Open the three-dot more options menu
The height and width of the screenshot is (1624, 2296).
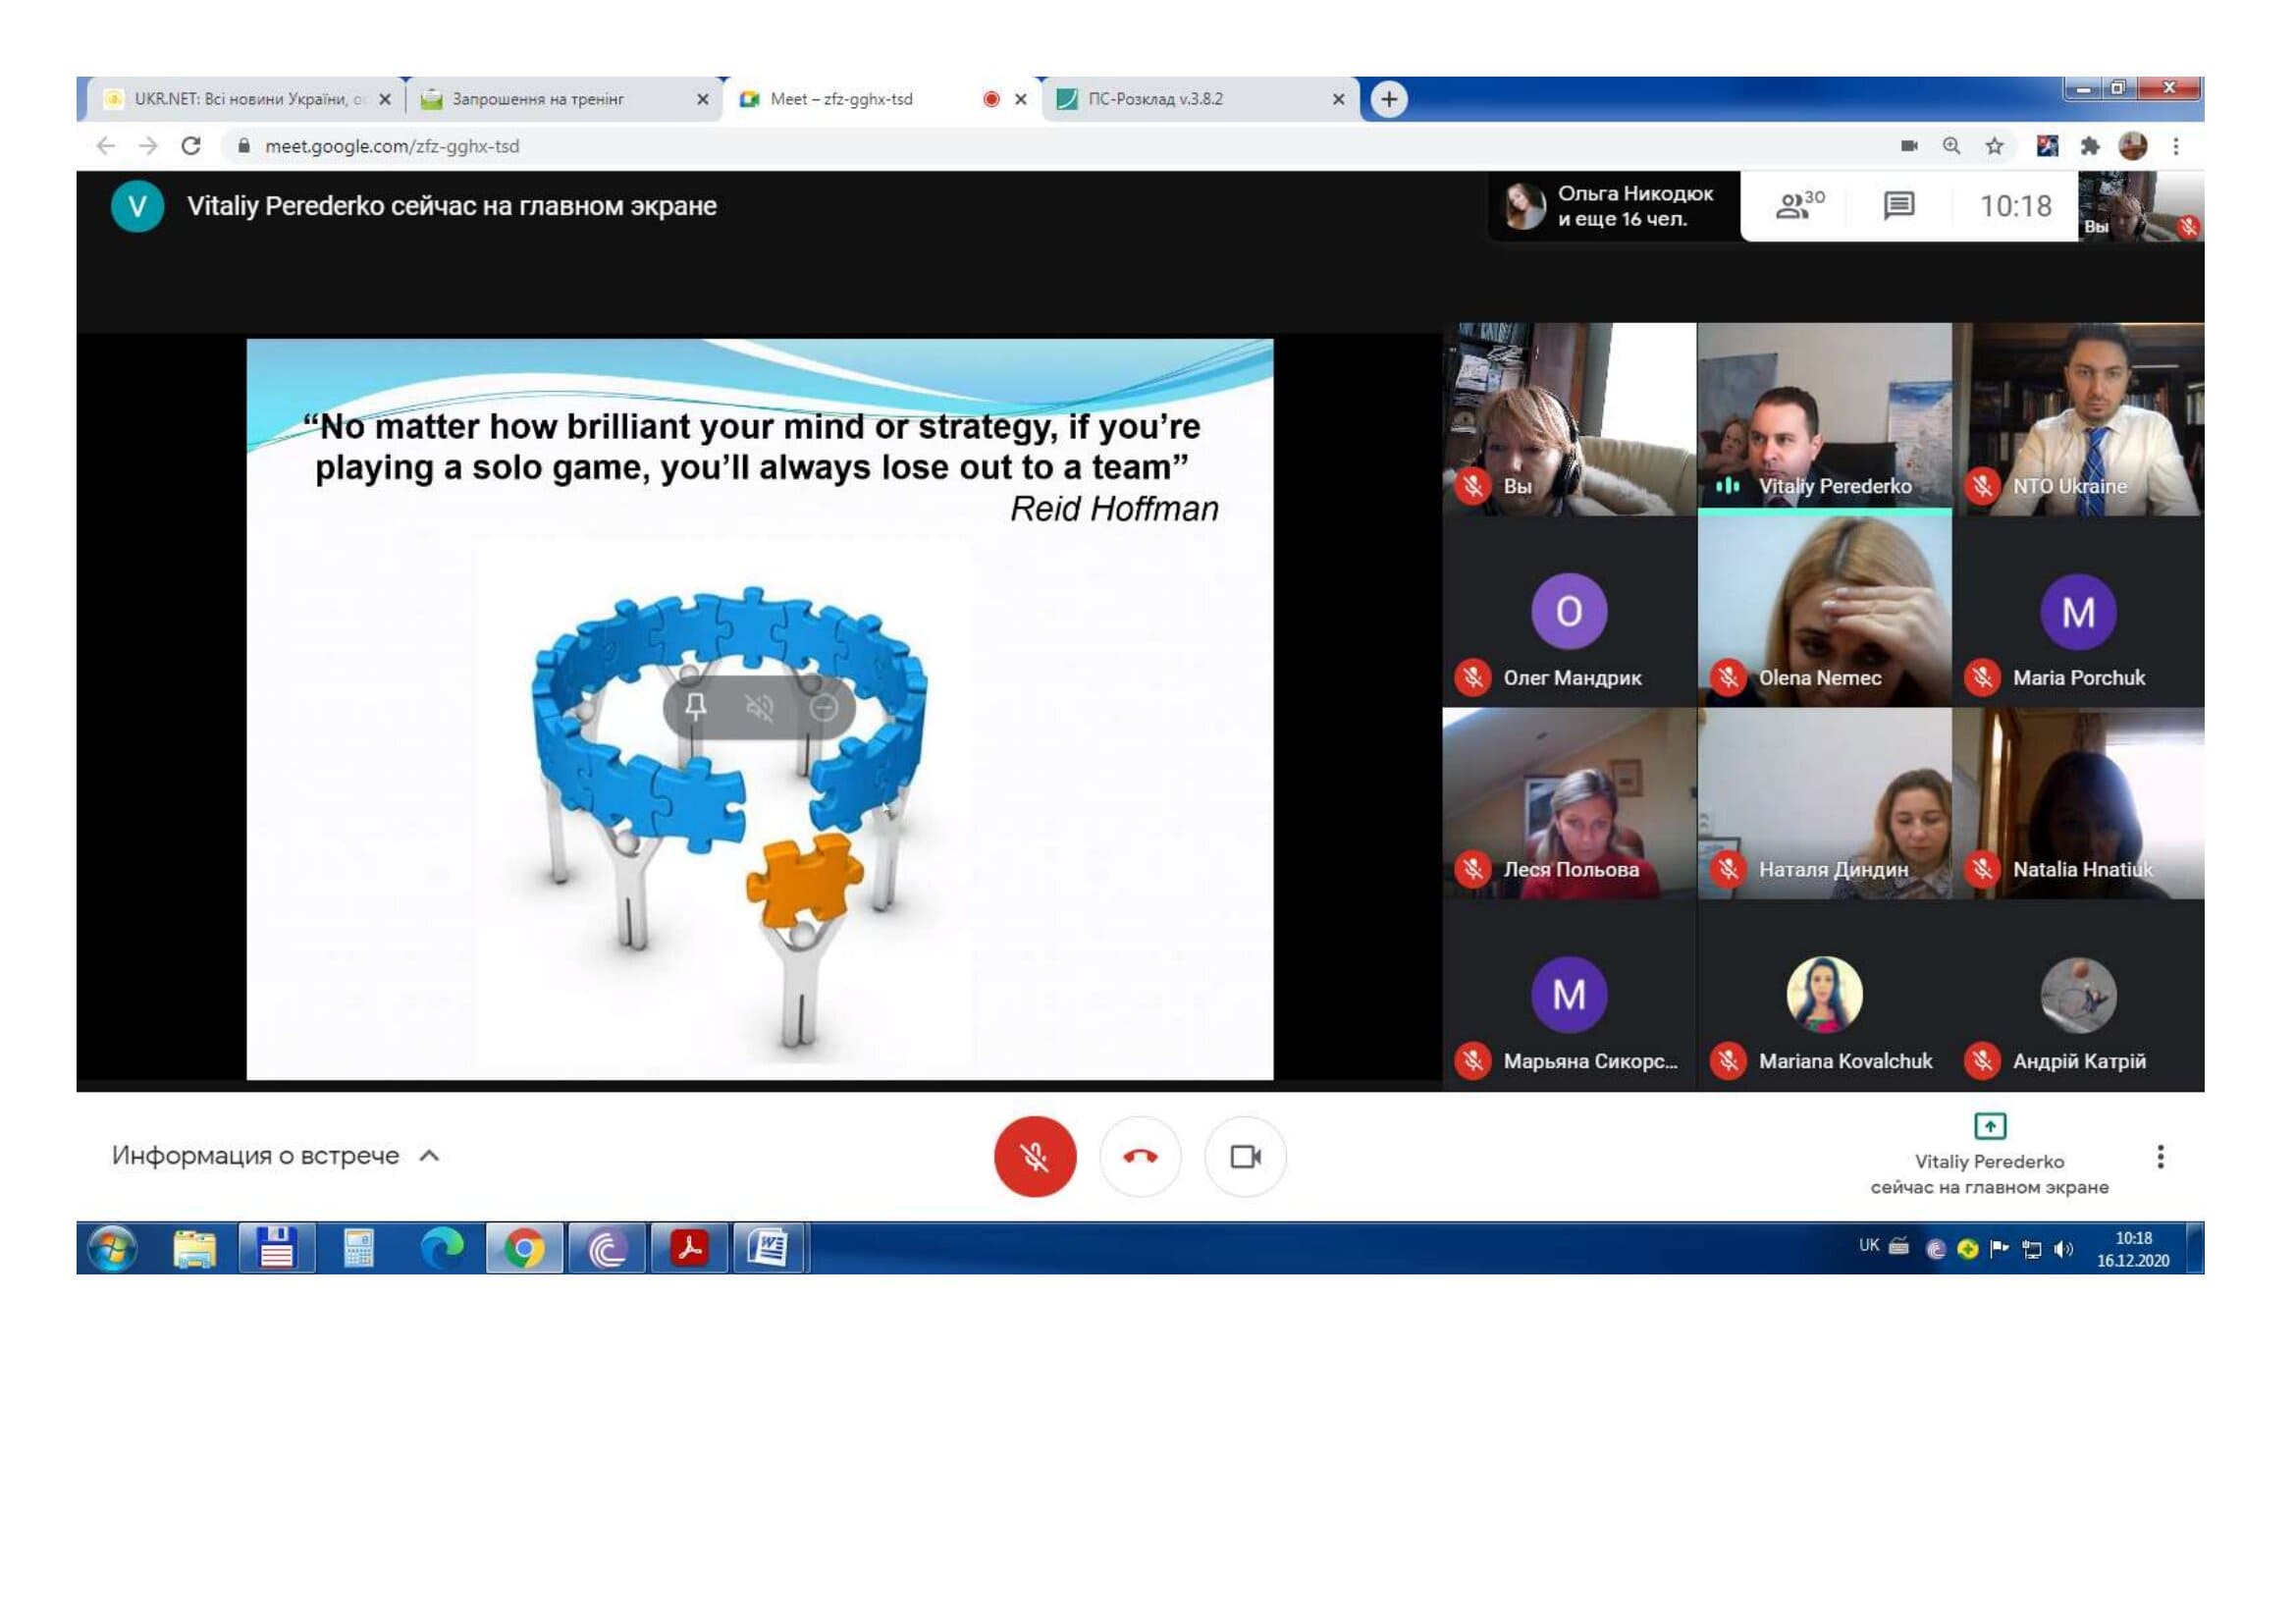pos(2160,1157)
